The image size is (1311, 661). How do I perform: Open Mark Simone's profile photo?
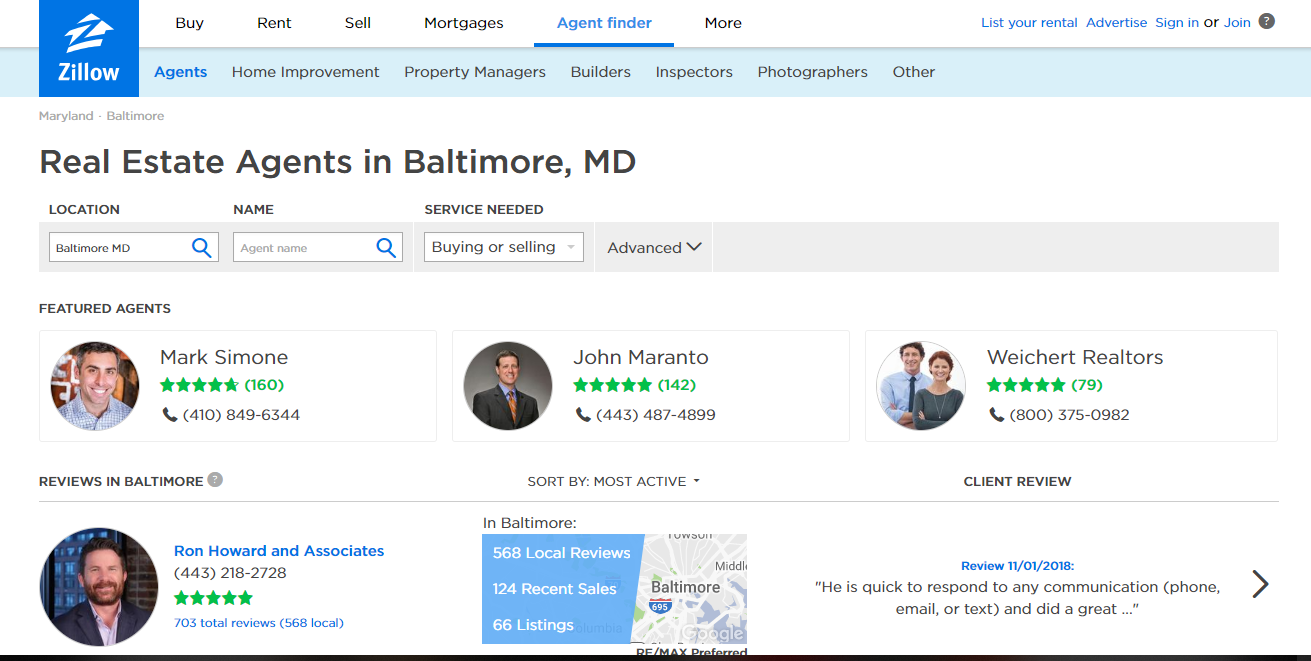[x=95, y=386]
